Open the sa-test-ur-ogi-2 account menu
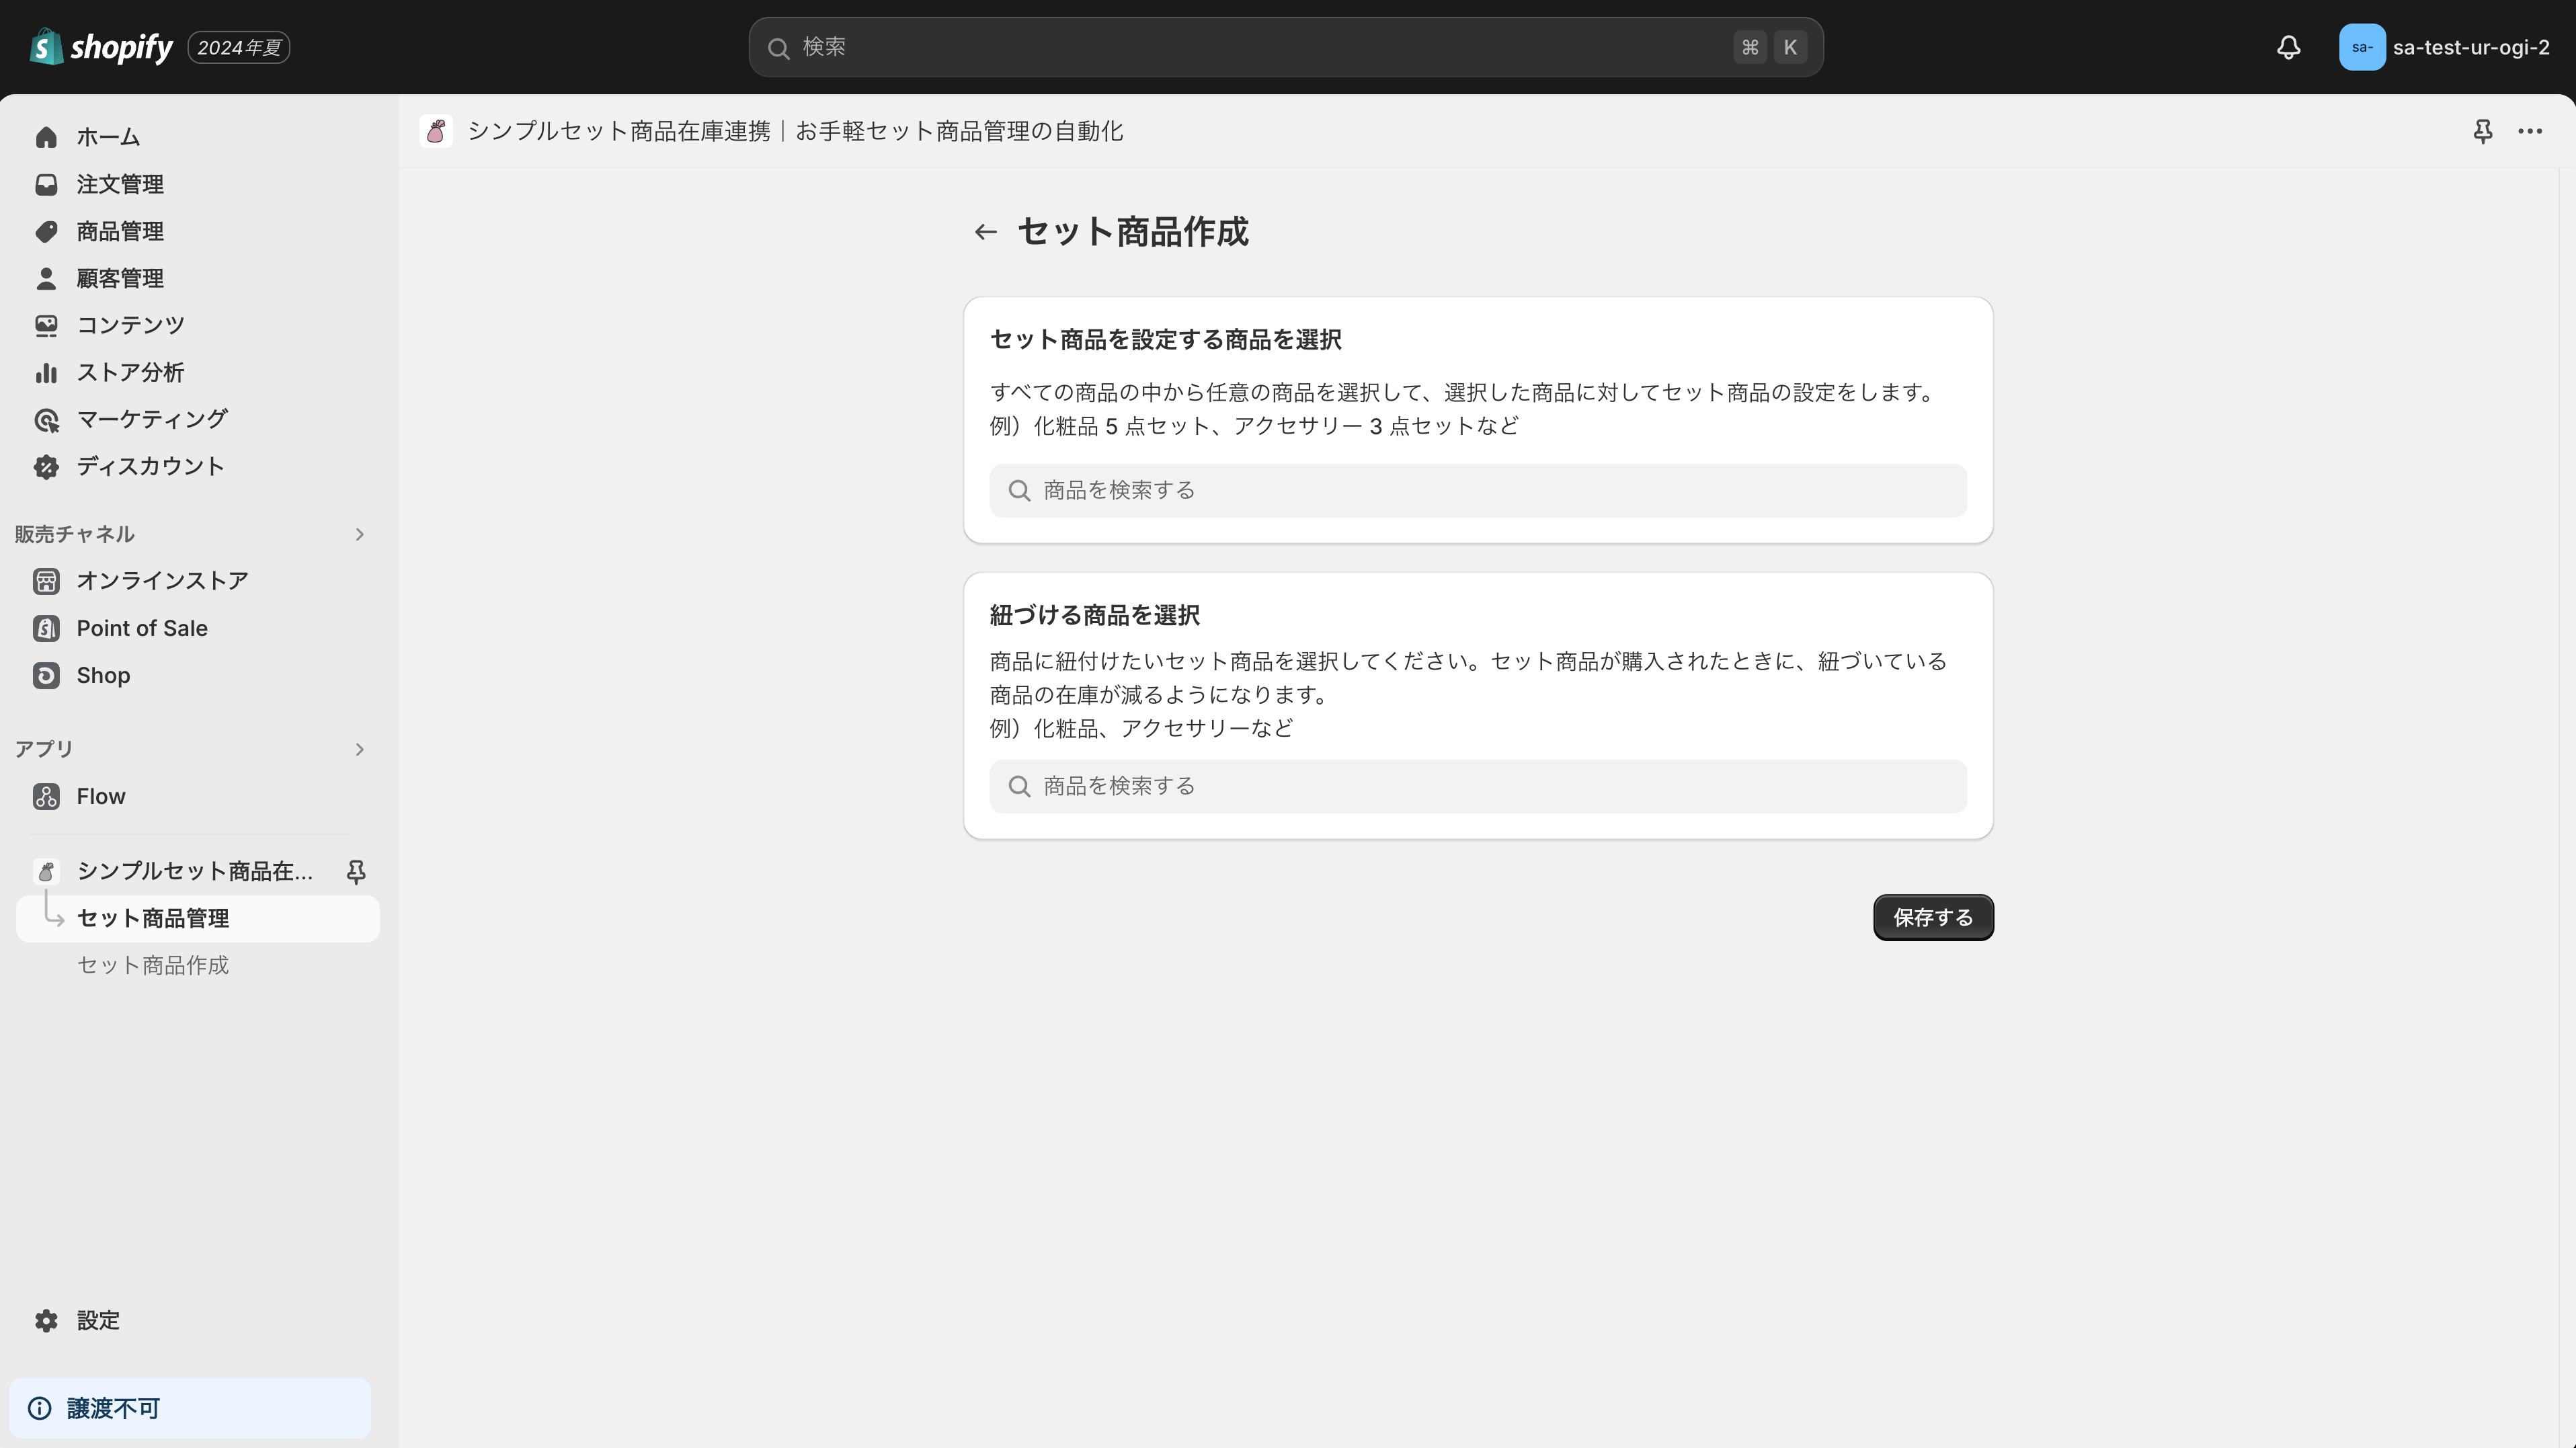Screen dimensions: 2576x1448 pos(2444,47)
